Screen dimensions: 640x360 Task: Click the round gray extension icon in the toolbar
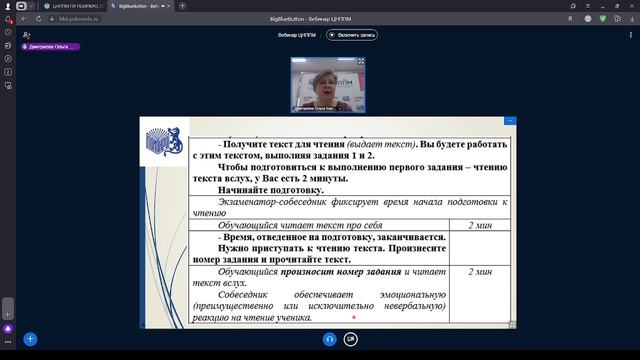[x=588, y=19]
